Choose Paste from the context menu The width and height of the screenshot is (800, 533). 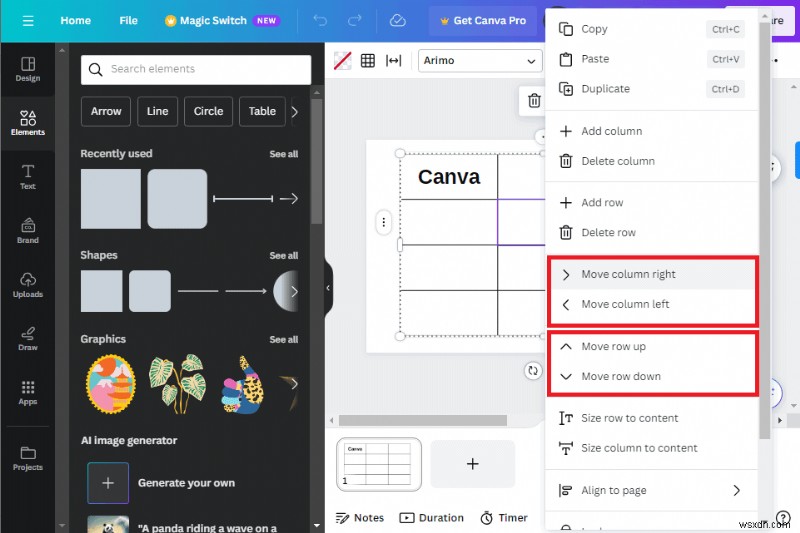[652, 59]
